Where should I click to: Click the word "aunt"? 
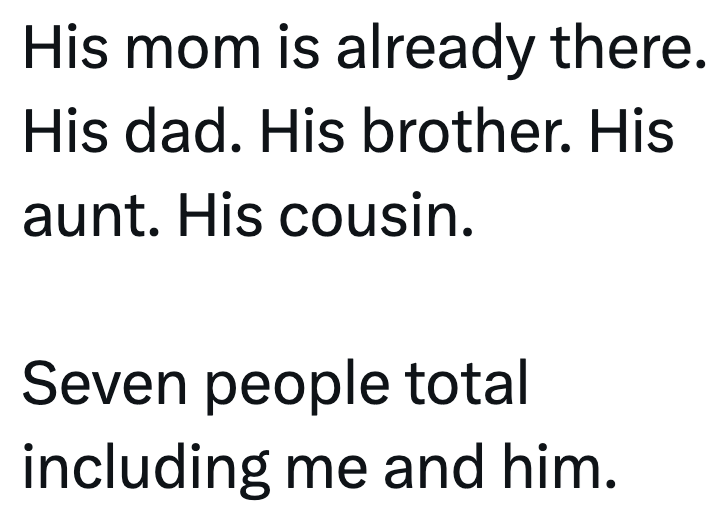click(85, 218)
